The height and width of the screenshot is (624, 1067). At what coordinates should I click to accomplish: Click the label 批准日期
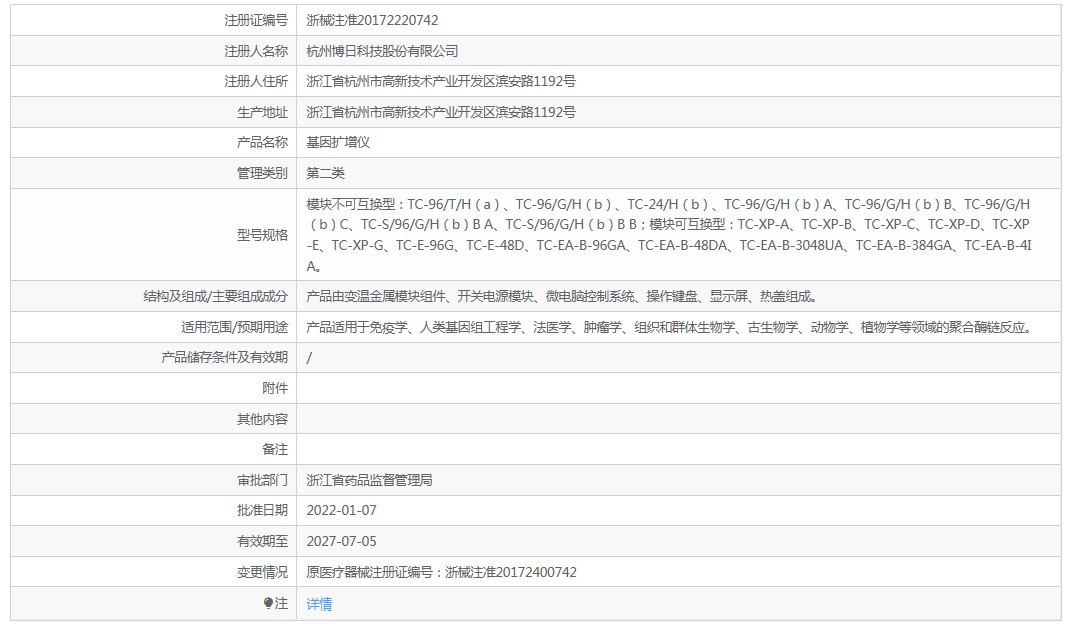262,510
